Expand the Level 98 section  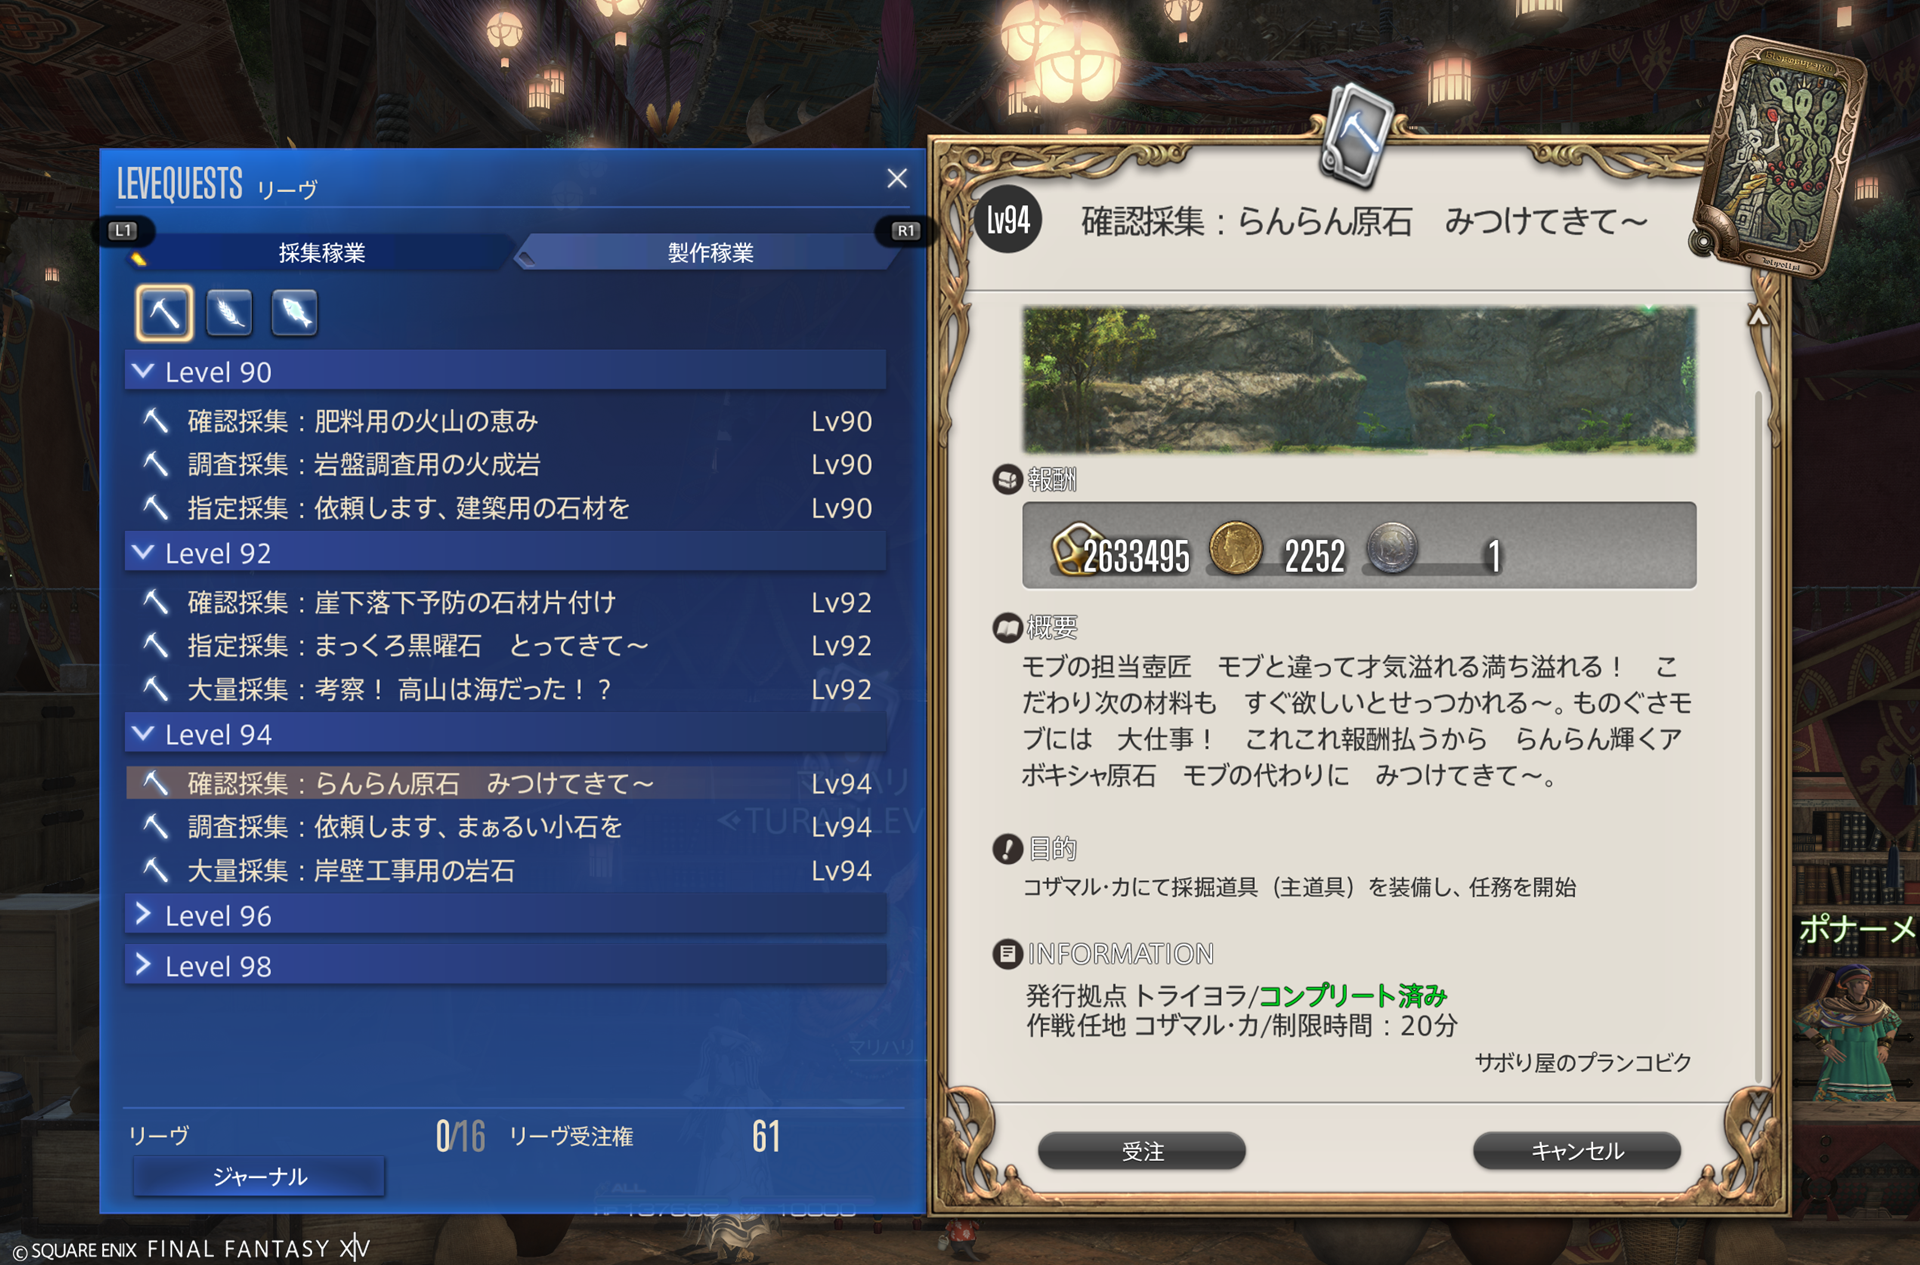coord(505,966)
